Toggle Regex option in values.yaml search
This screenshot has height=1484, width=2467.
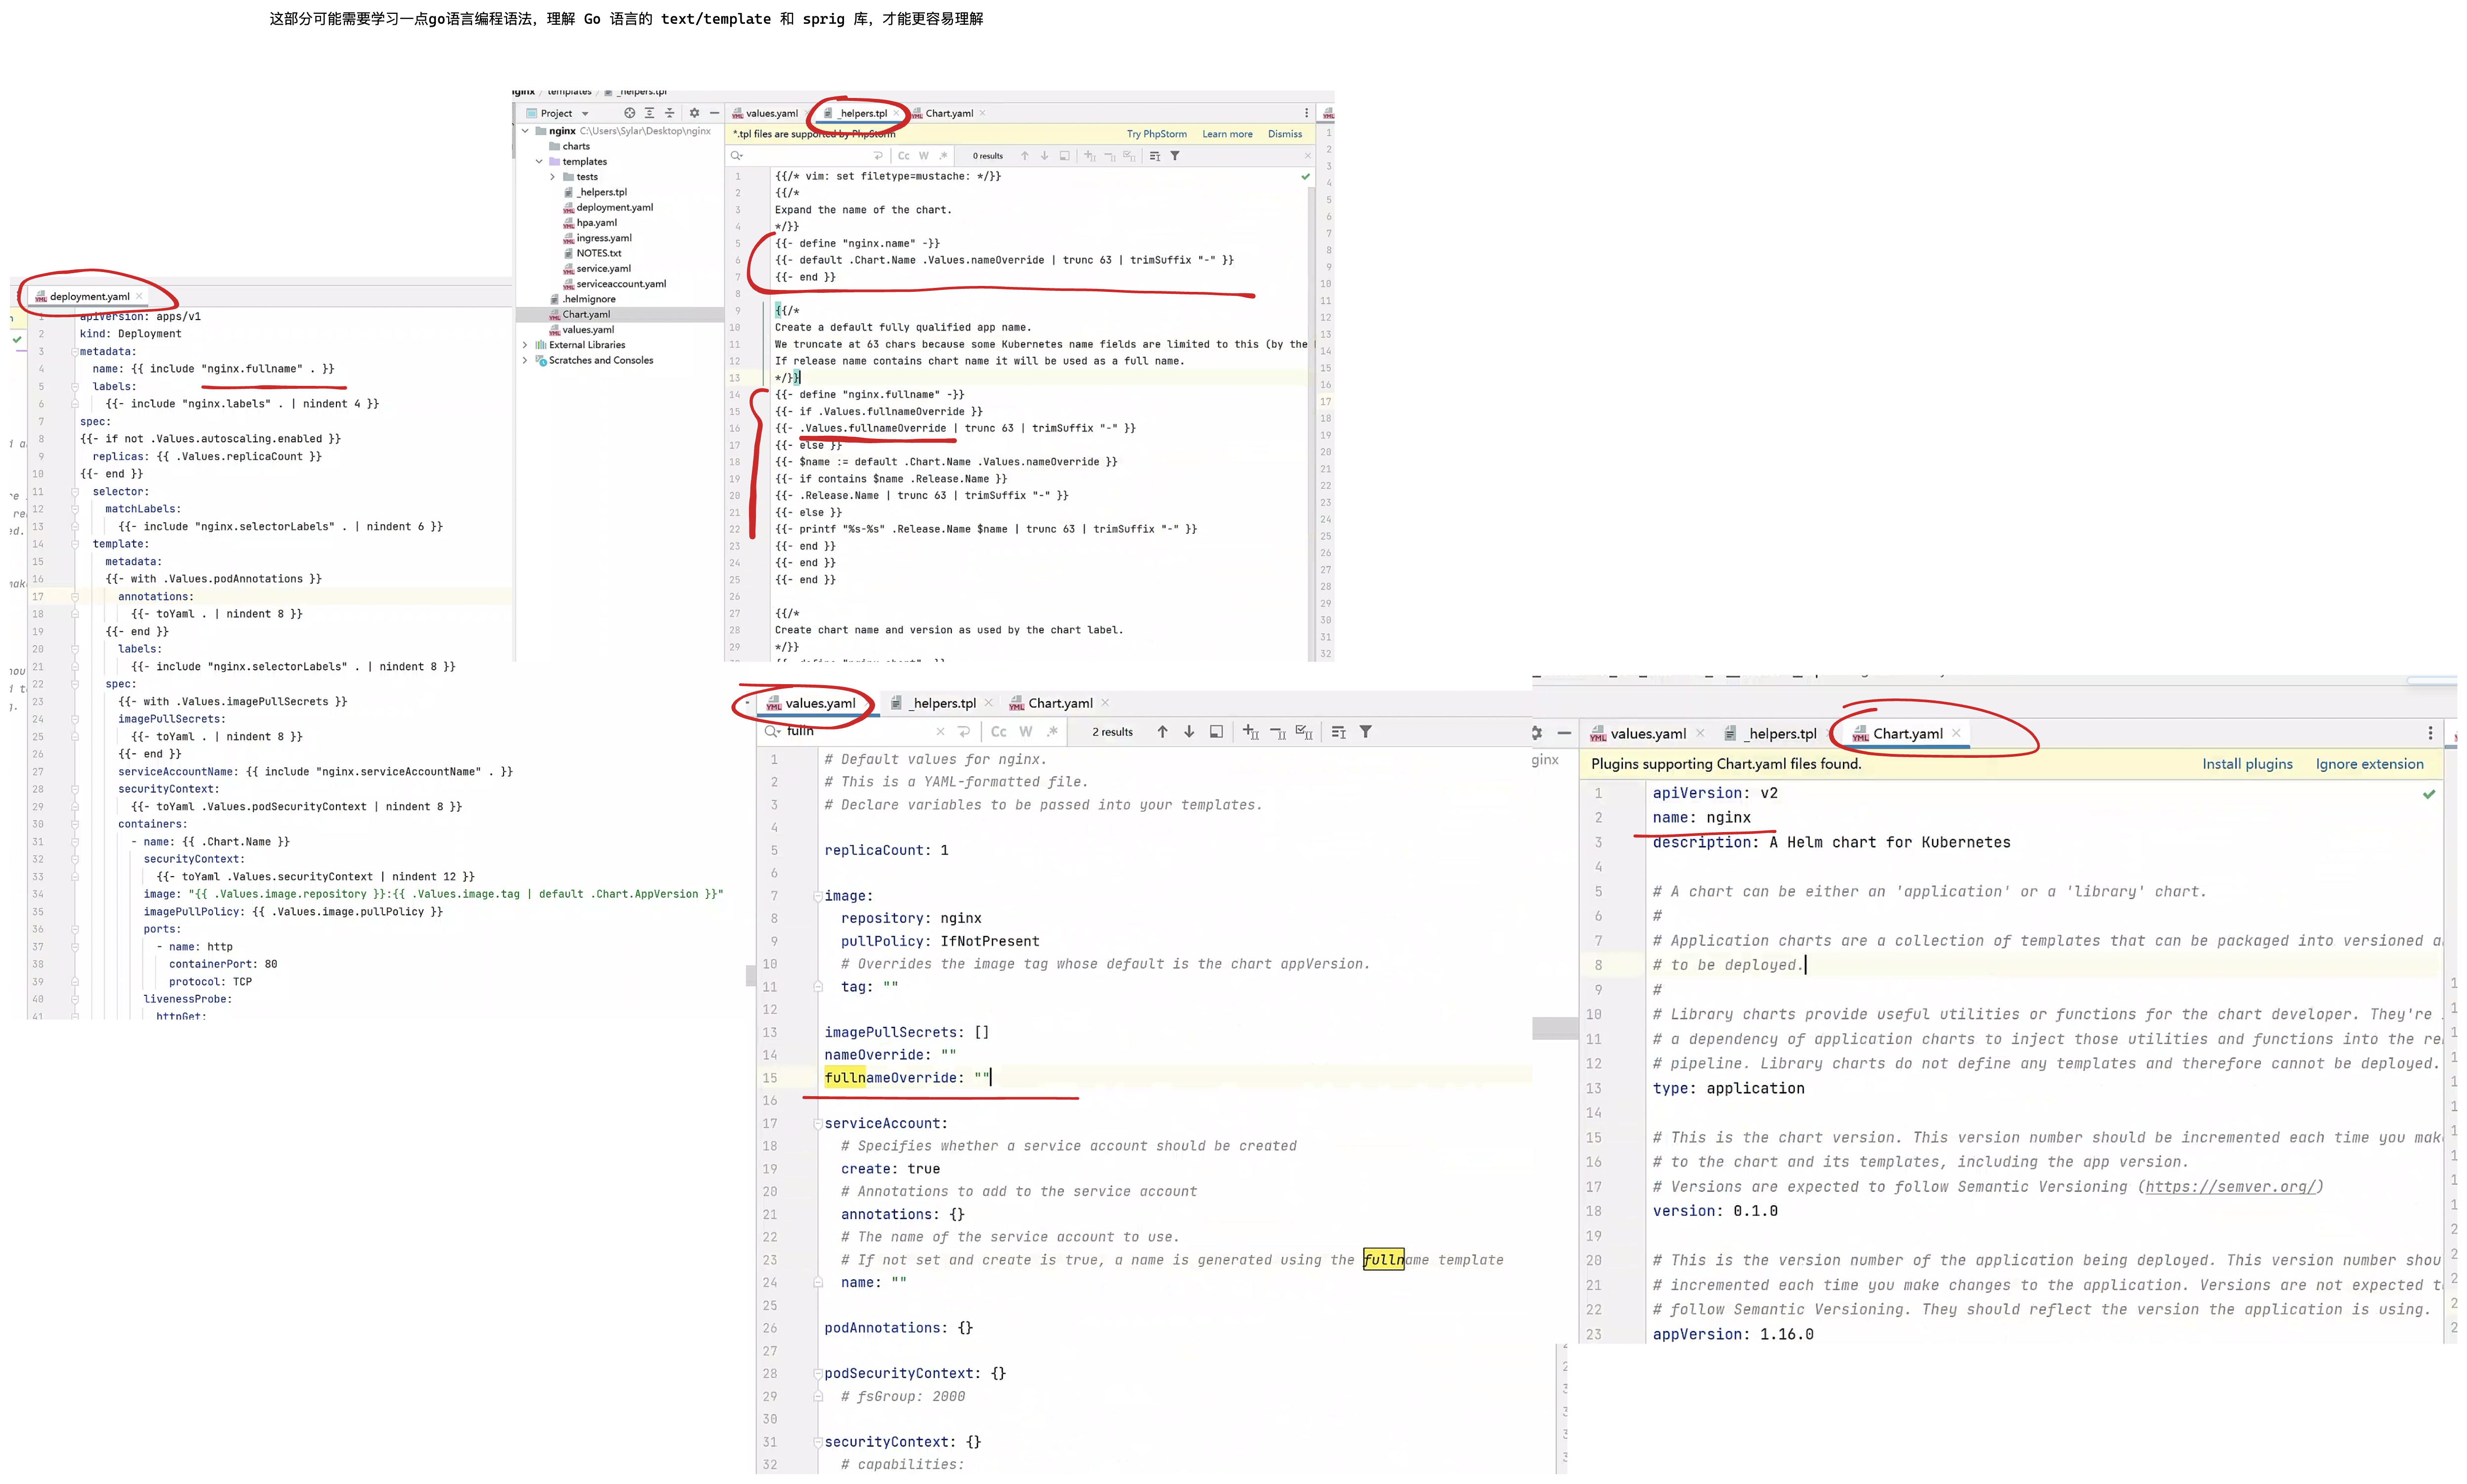click(x=1052, y=732)
